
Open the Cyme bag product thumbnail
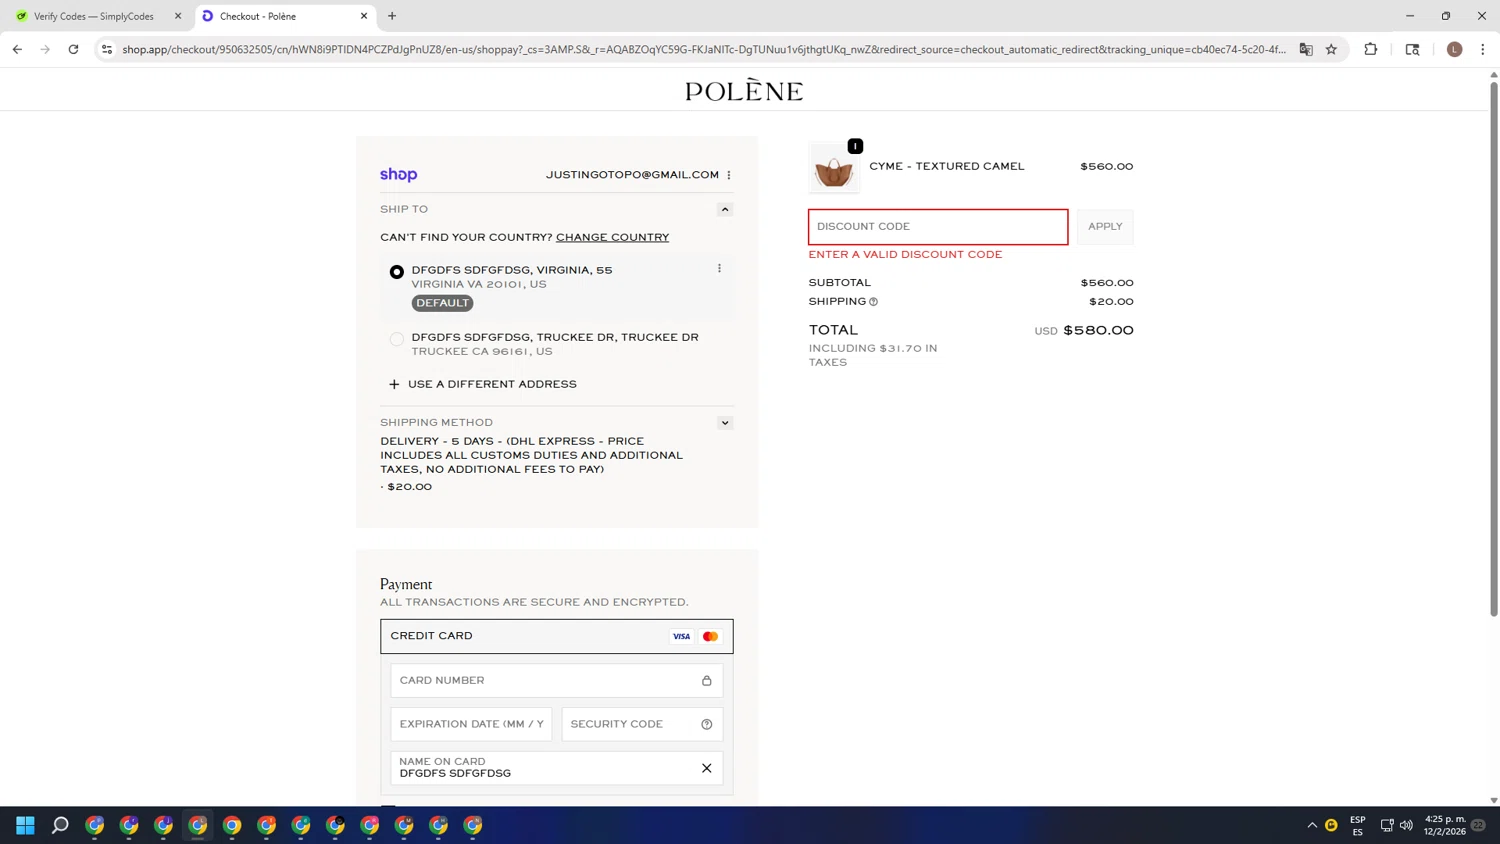click(834, 168)
